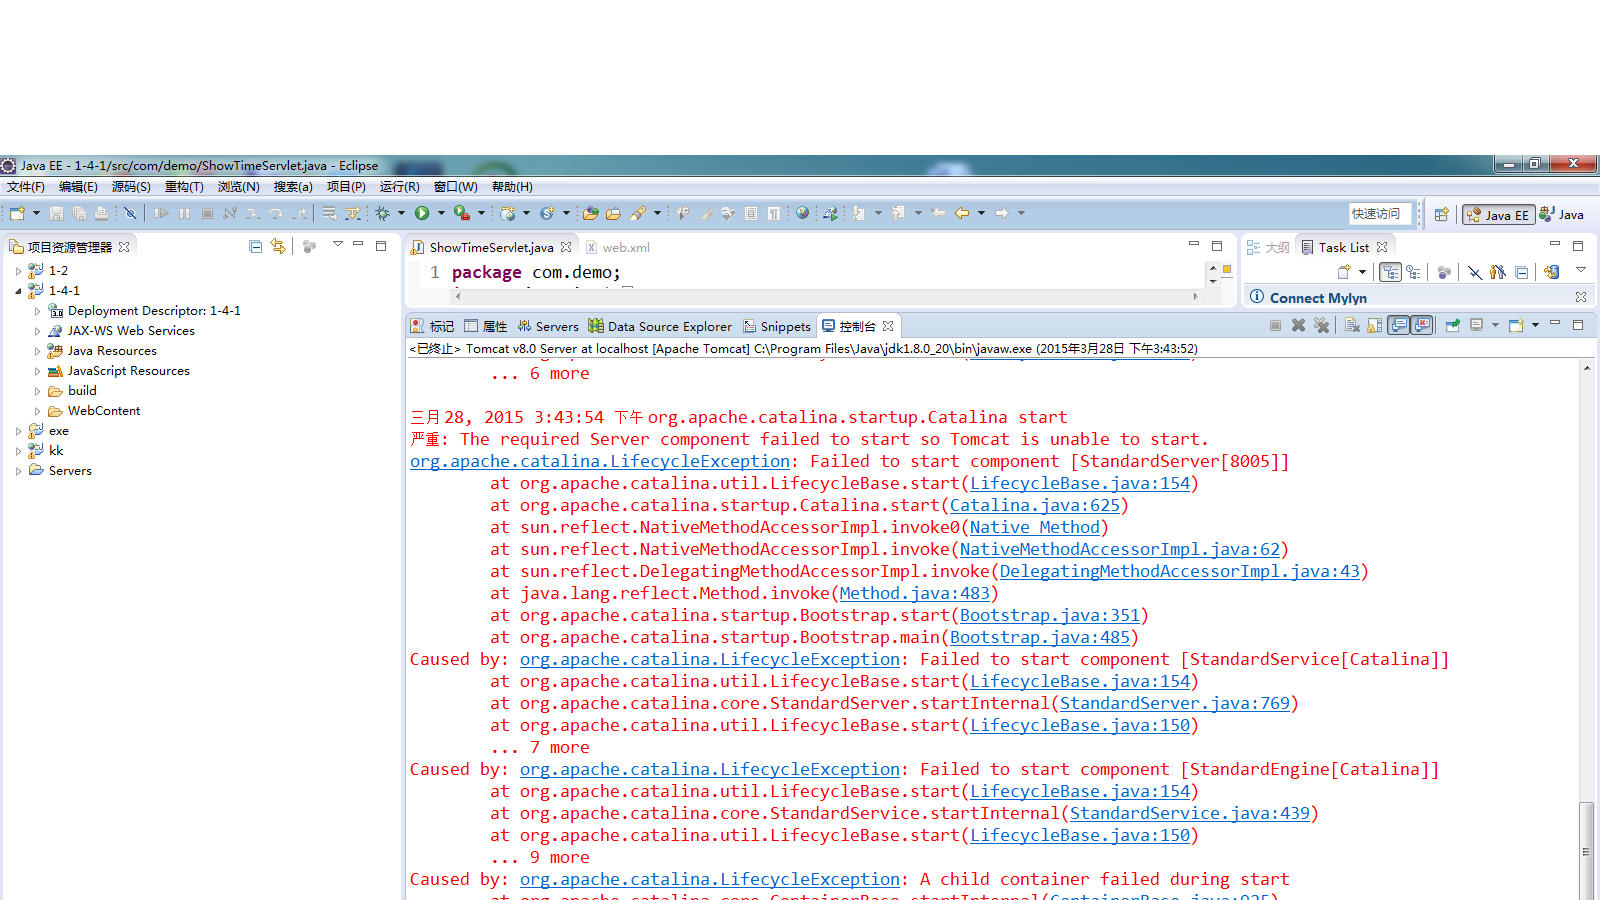This screenshot has width=1600, height=900.
Task: Toggle show console when standard out changes
Action: [x=1399, y=325]
